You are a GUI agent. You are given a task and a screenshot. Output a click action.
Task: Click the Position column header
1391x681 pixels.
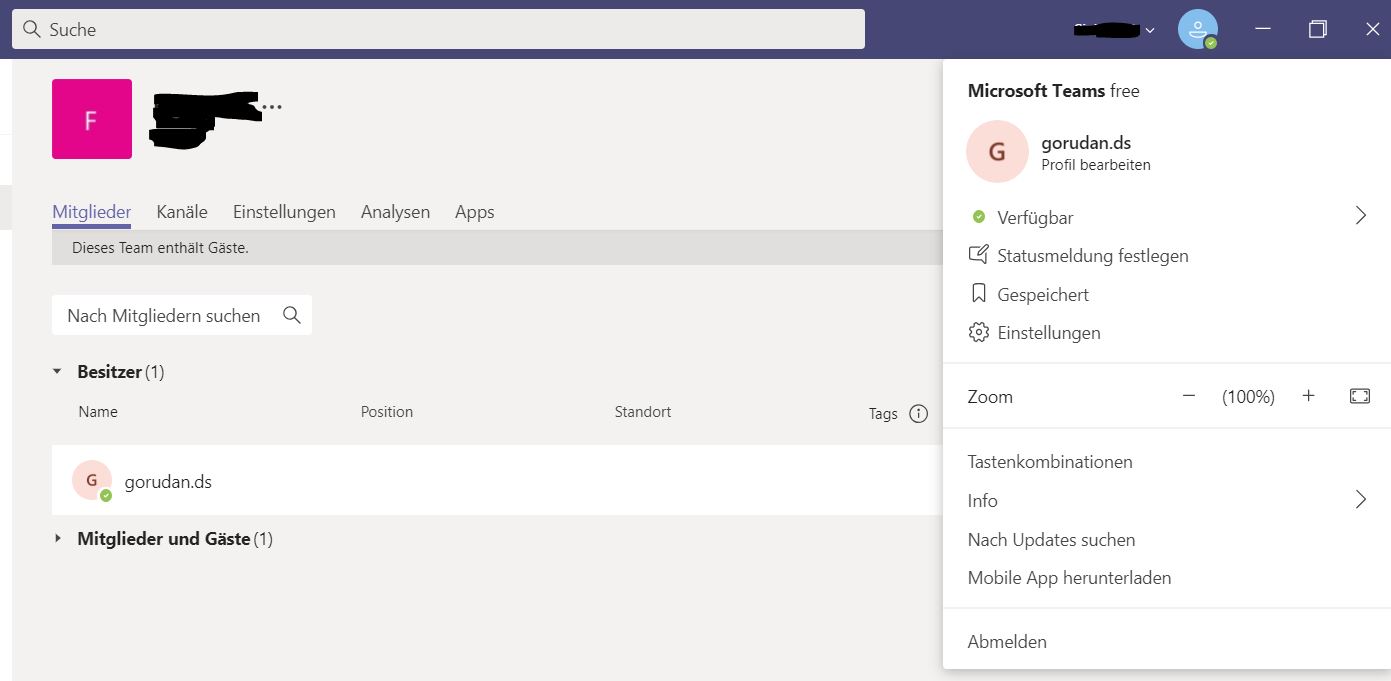tap(387, 412)
